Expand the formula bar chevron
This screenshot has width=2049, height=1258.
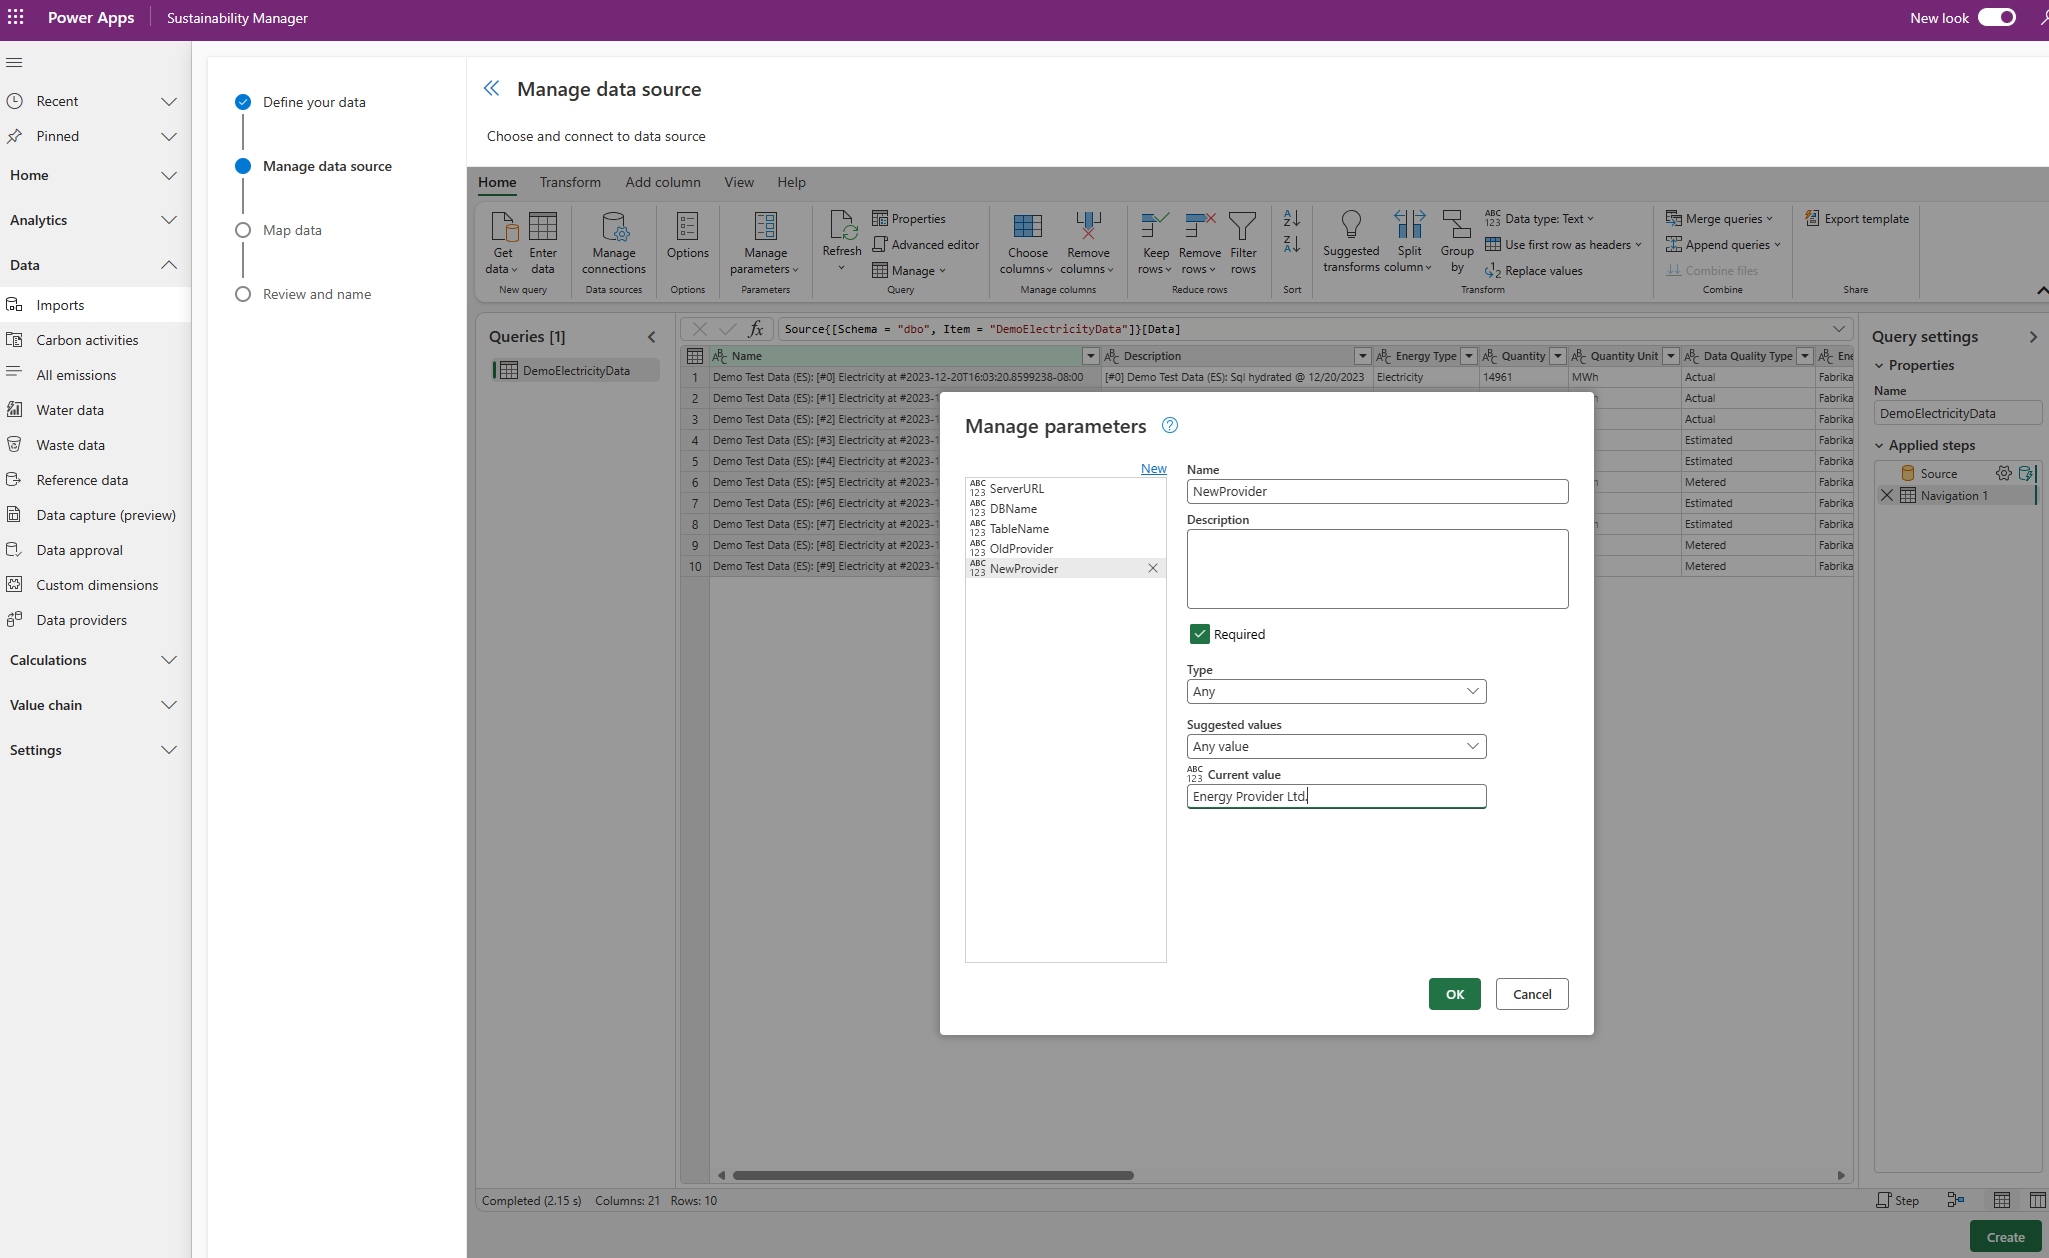pos(1839,329)
